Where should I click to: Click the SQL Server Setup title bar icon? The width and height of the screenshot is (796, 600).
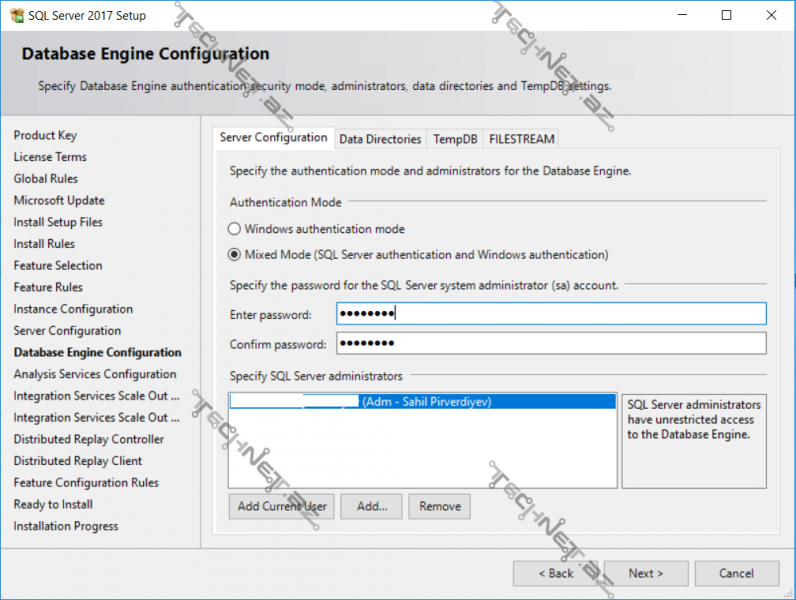click(x=17, y=15)
